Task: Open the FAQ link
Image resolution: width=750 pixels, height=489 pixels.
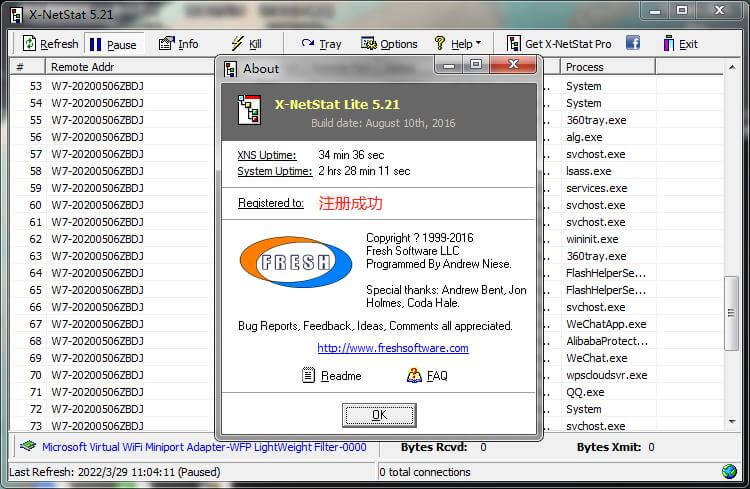Action: tap(427, 376)
